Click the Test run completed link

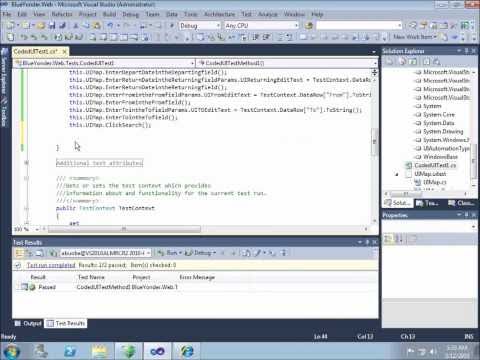click(51, 265)
